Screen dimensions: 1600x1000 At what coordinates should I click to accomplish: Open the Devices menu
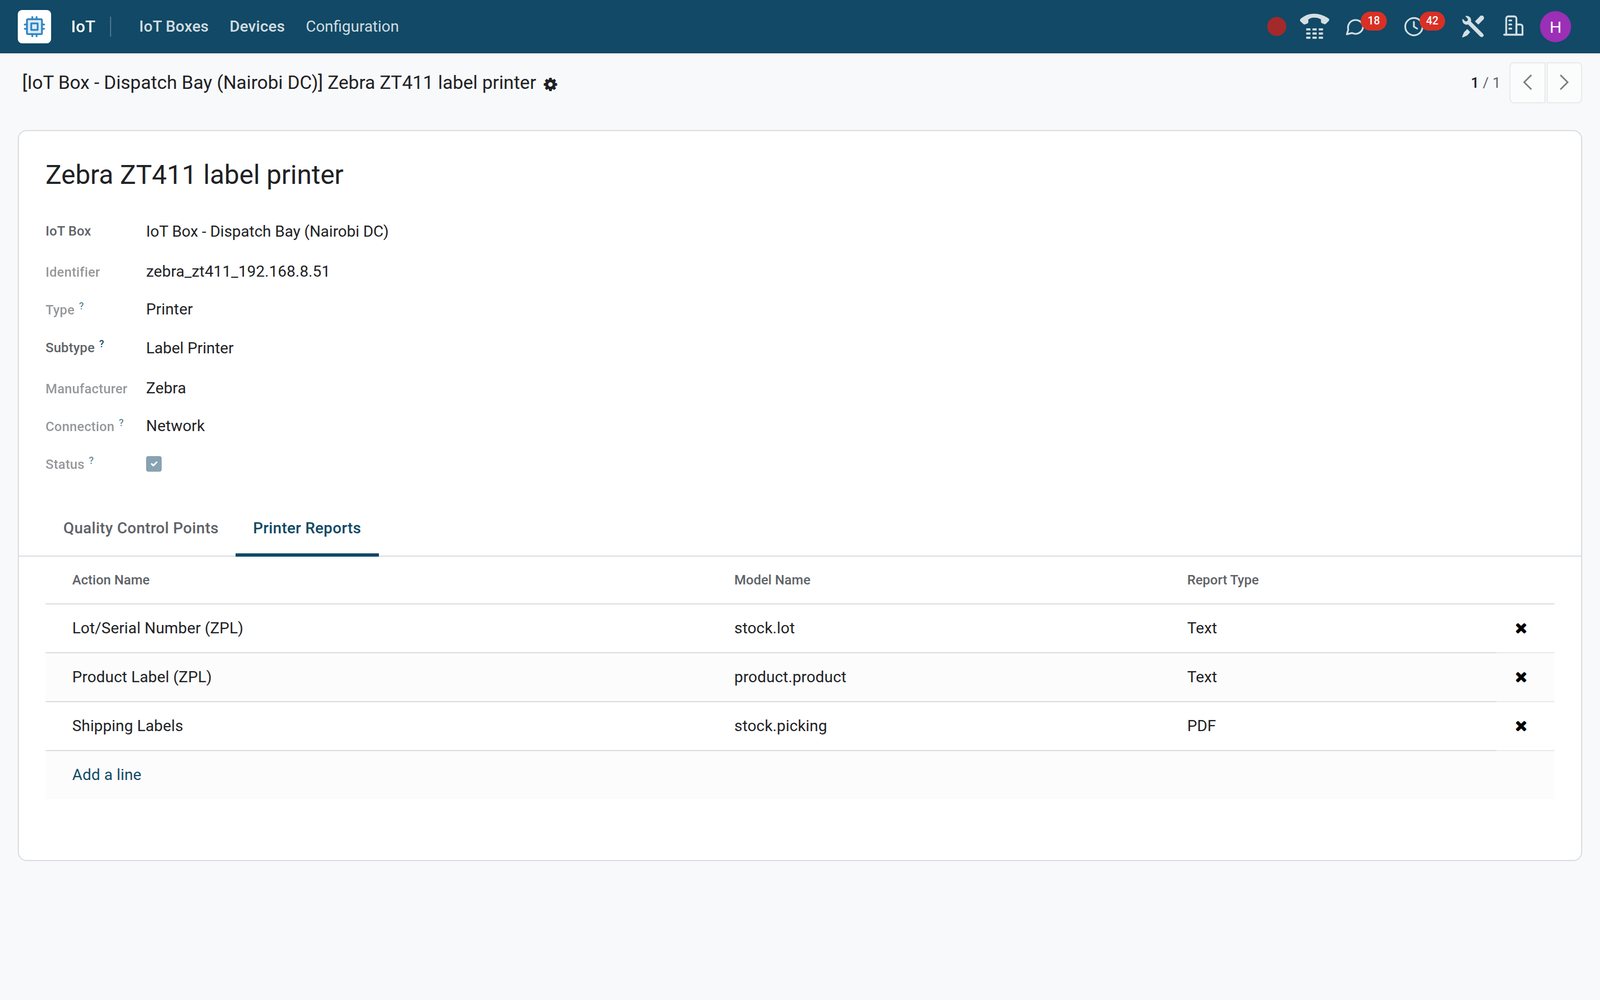257,27
